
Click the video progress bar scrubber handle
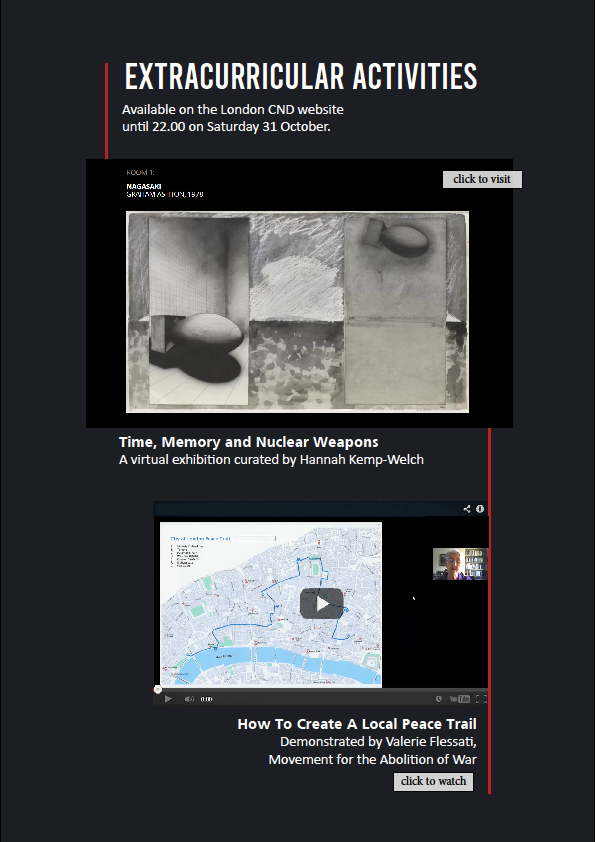pyautogui.click(x=157, y=689)
